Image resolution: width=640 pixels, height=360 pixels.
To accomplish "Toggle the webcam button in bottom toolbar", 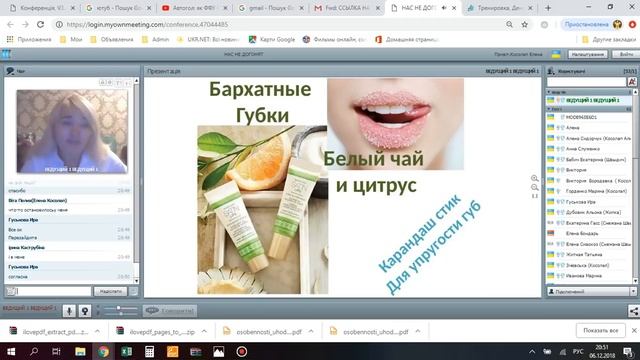I will [x=85, y=311].
